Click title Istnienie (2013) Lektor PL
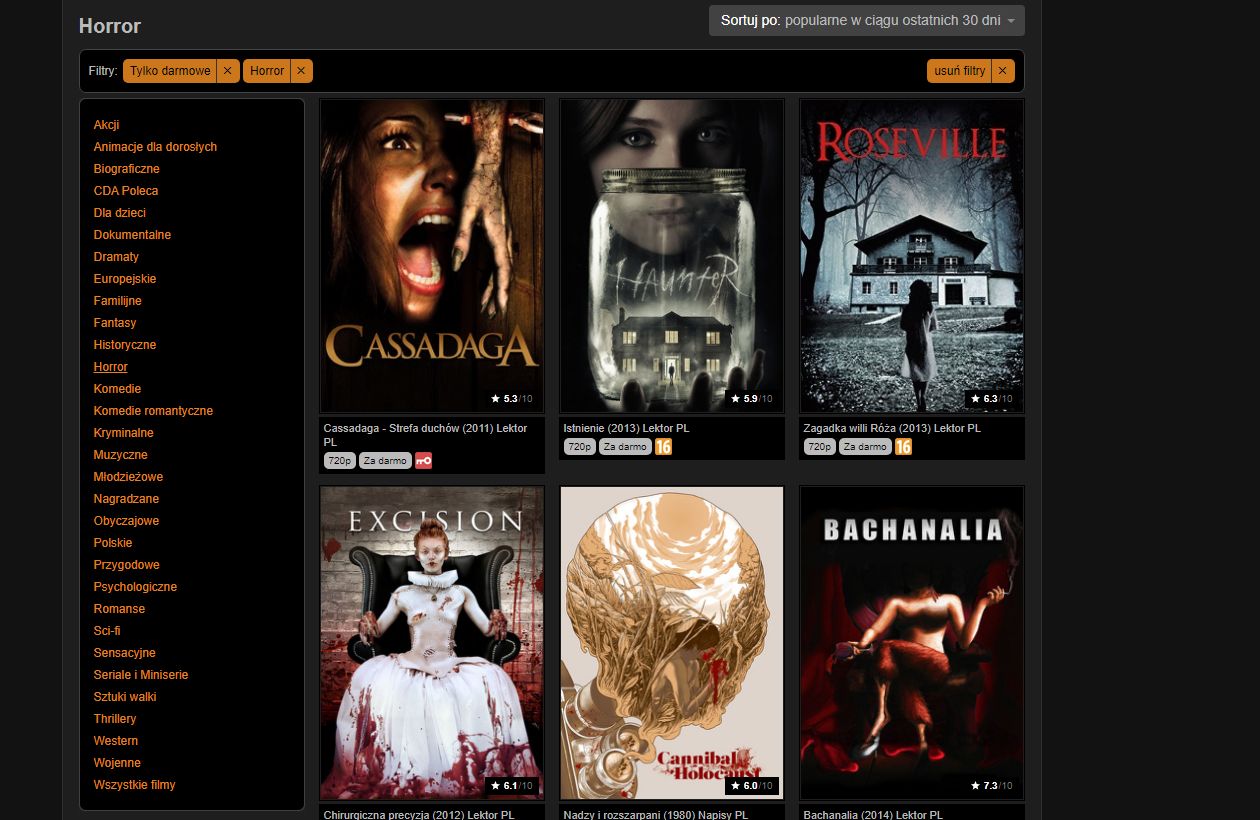This screenshot has height=820, width=1260. (626, 428)
